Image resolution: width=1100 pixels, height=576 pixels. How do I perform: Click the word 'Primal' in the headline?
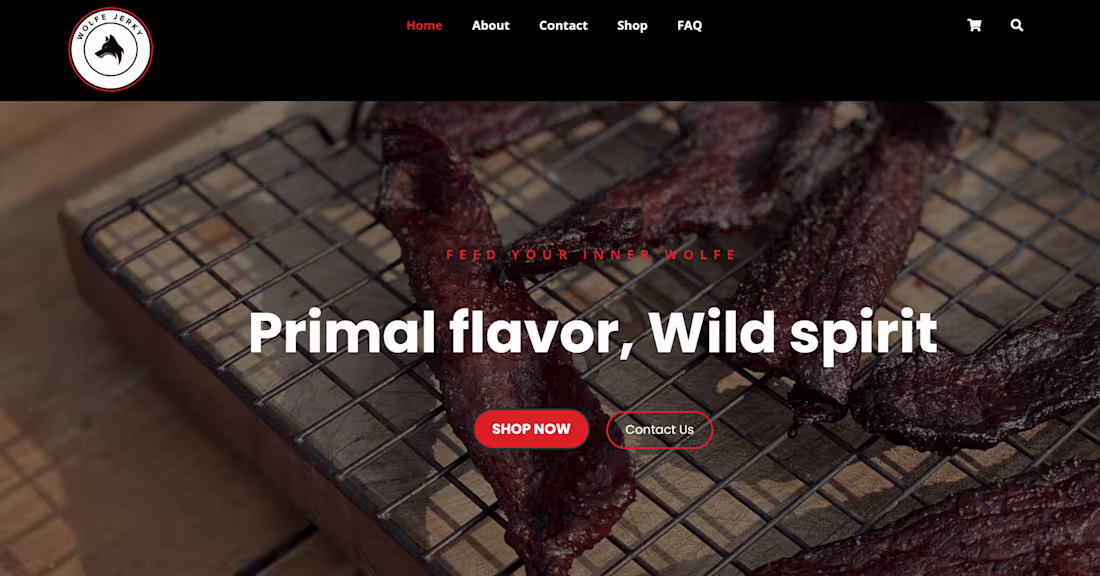(x=342, y=331)
